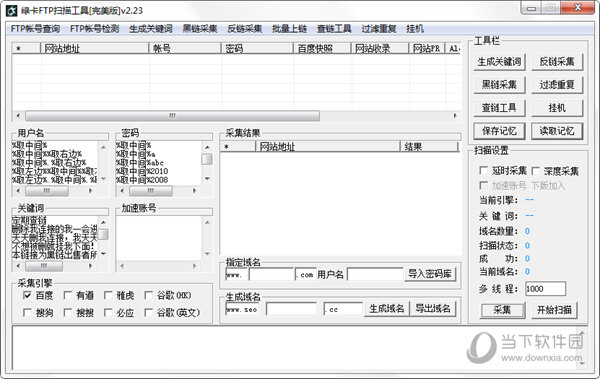Click the 生成域名 middle input field

click(292, 309)
